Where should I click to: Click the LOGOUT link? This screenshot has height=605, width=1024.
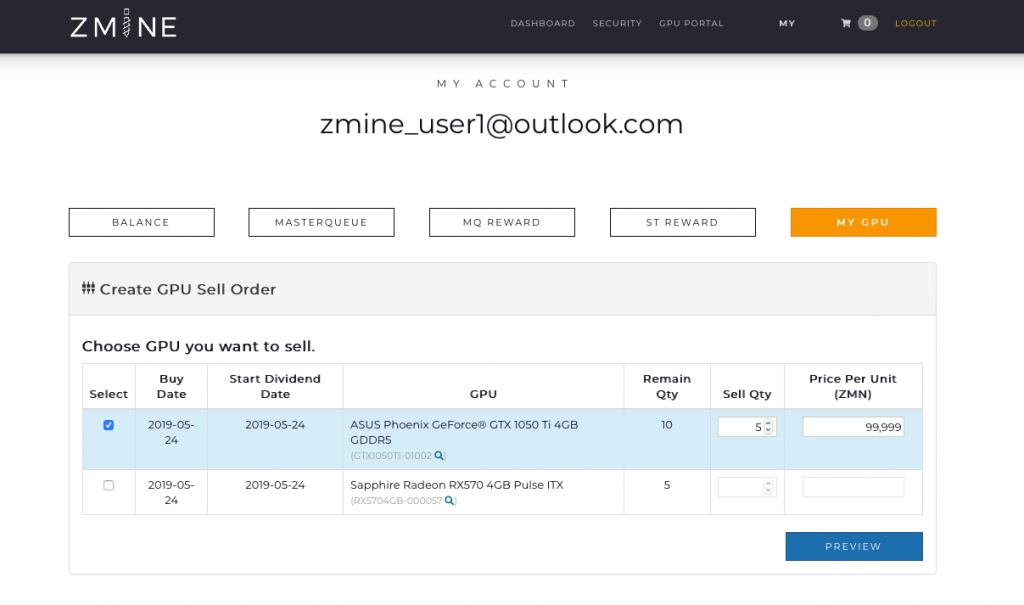coord(915,23)
